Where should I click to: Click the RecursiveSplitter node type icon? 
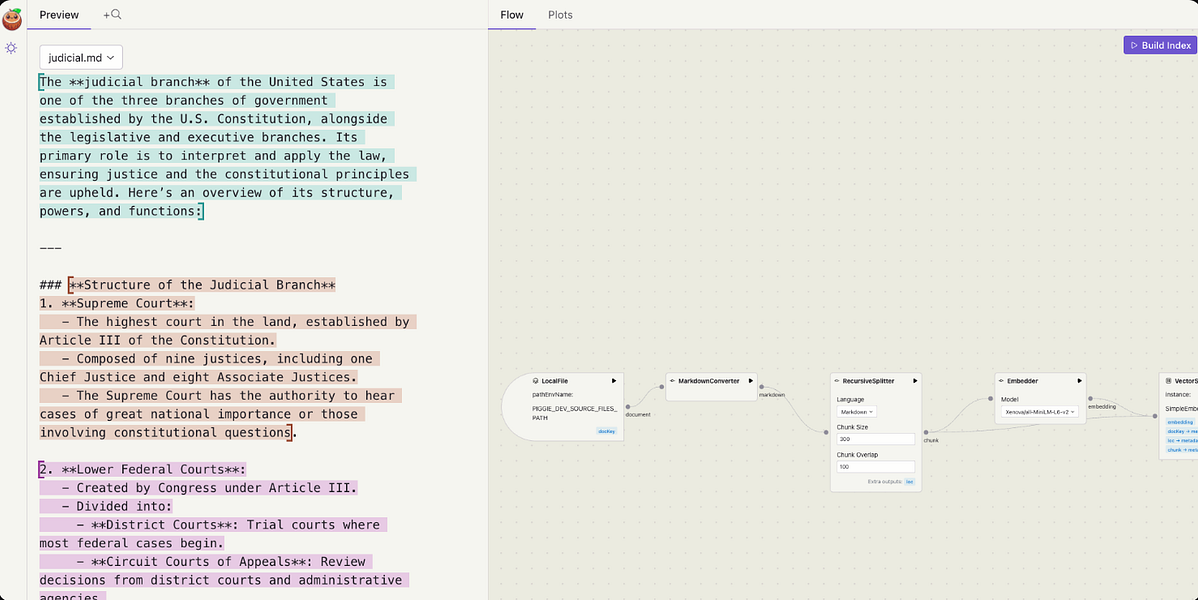pos(837,380)
